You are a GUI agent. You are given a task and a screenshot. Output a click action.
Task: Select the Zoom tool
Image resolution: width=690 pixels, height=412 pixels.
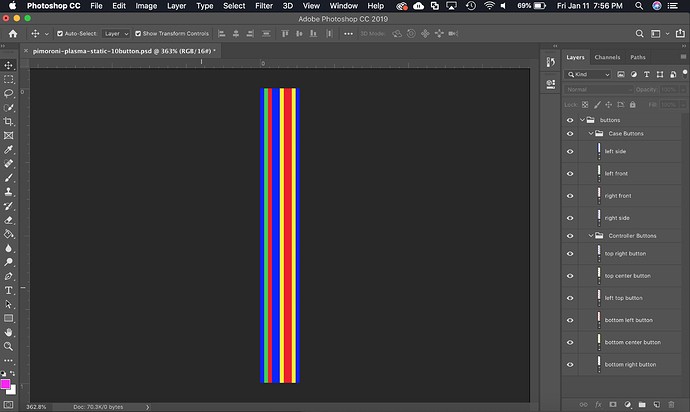coord(8,346)
